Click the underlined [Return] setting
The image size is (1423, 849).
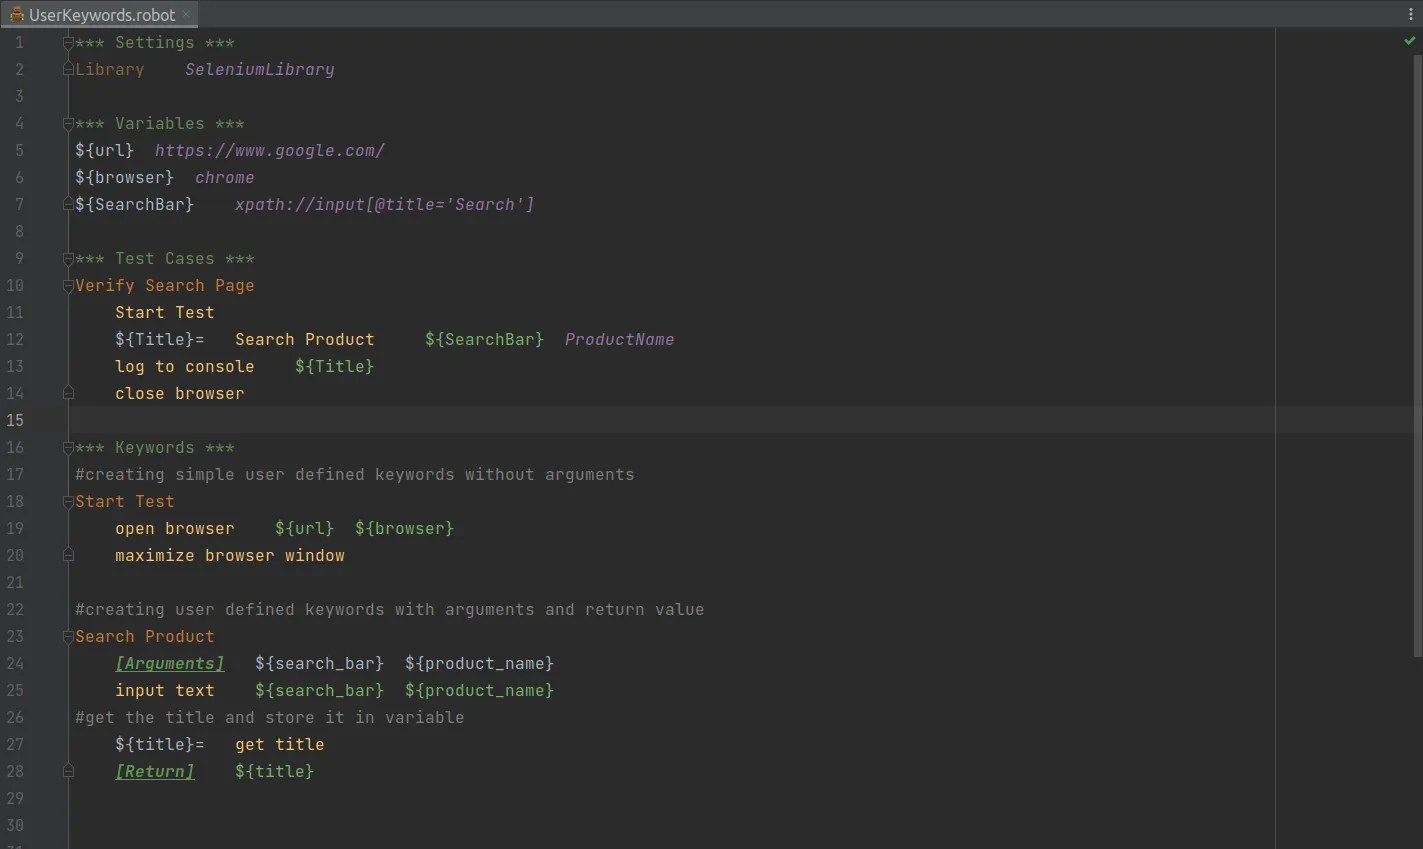coord(154,771)
